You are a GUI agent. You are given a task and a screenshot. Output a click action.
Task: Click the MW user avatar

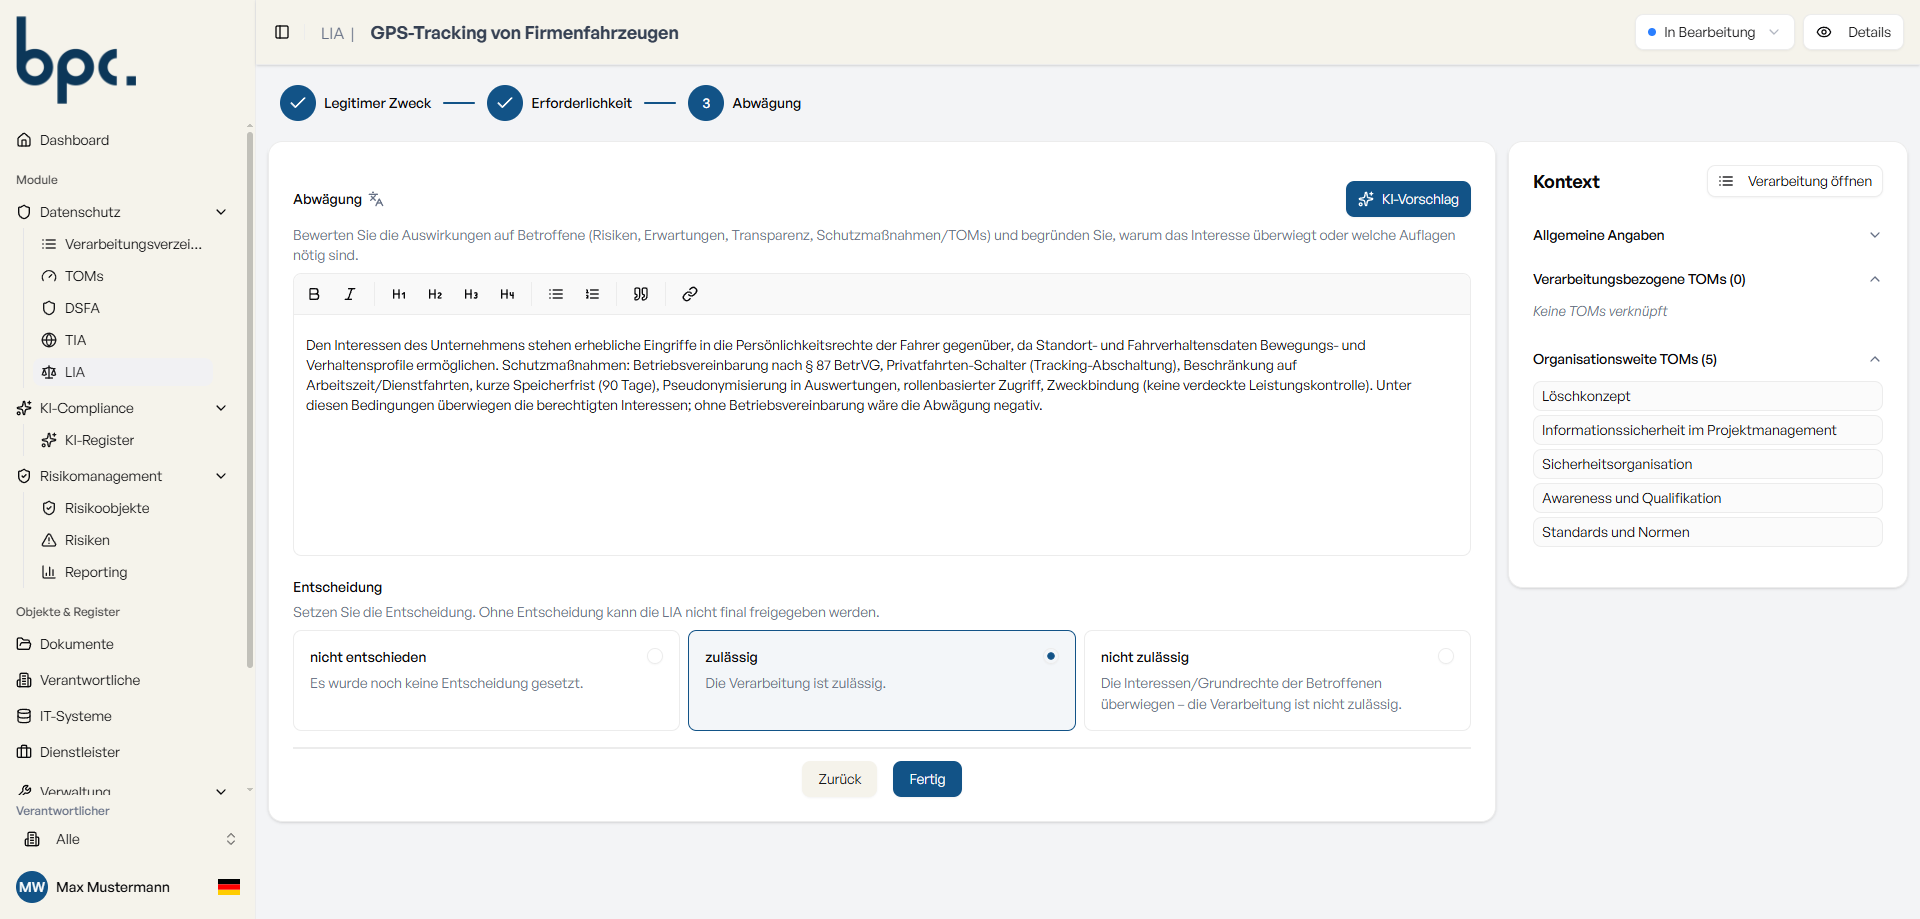coord(32,887)
